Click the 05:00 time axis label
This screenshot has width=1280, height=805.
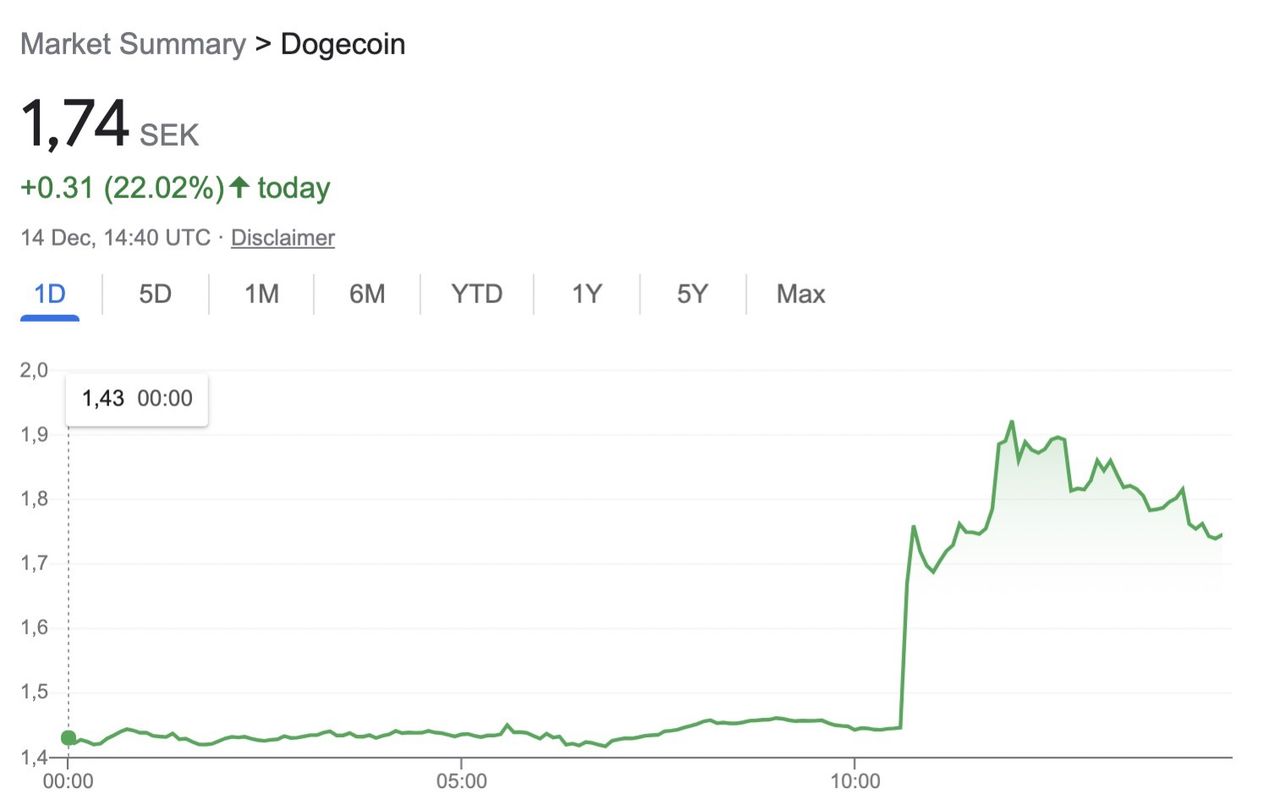coord(461,780)
